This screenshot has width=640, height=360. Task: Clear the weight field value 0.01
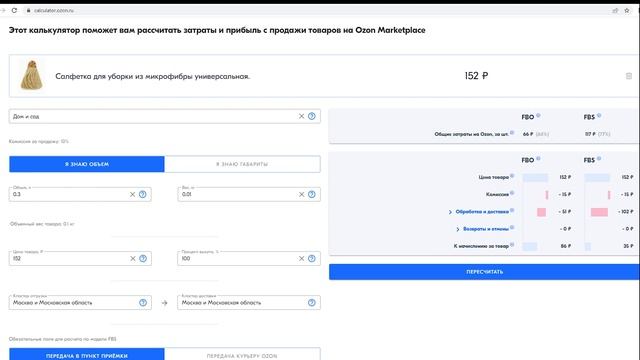coord(301,194)
